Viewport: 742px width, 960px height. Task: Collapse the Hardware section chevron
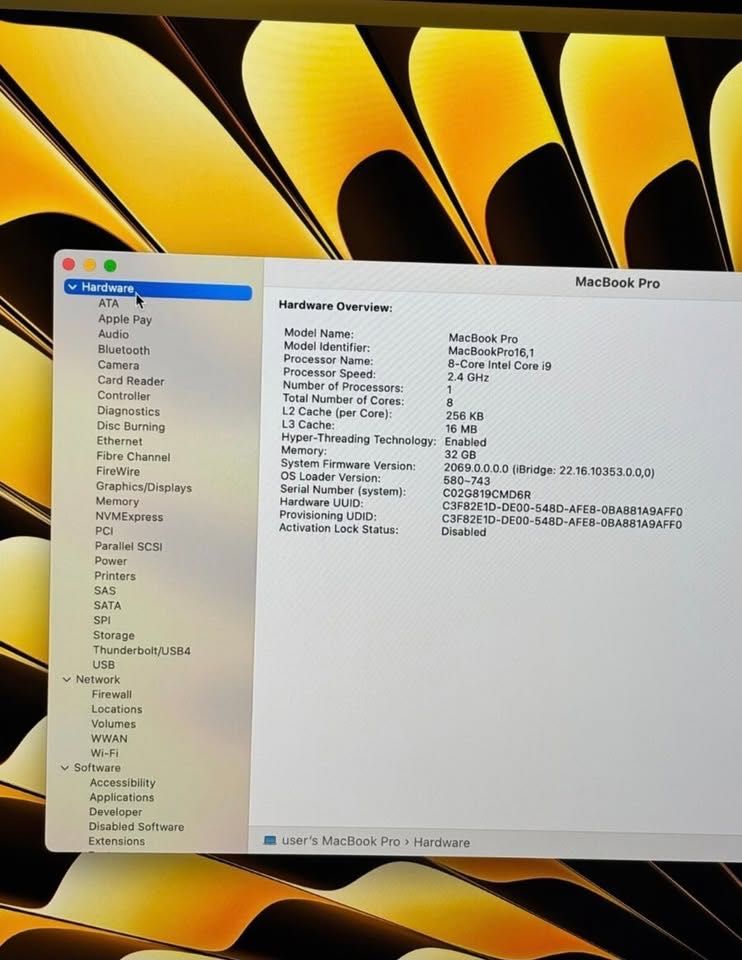coord(72,287)
